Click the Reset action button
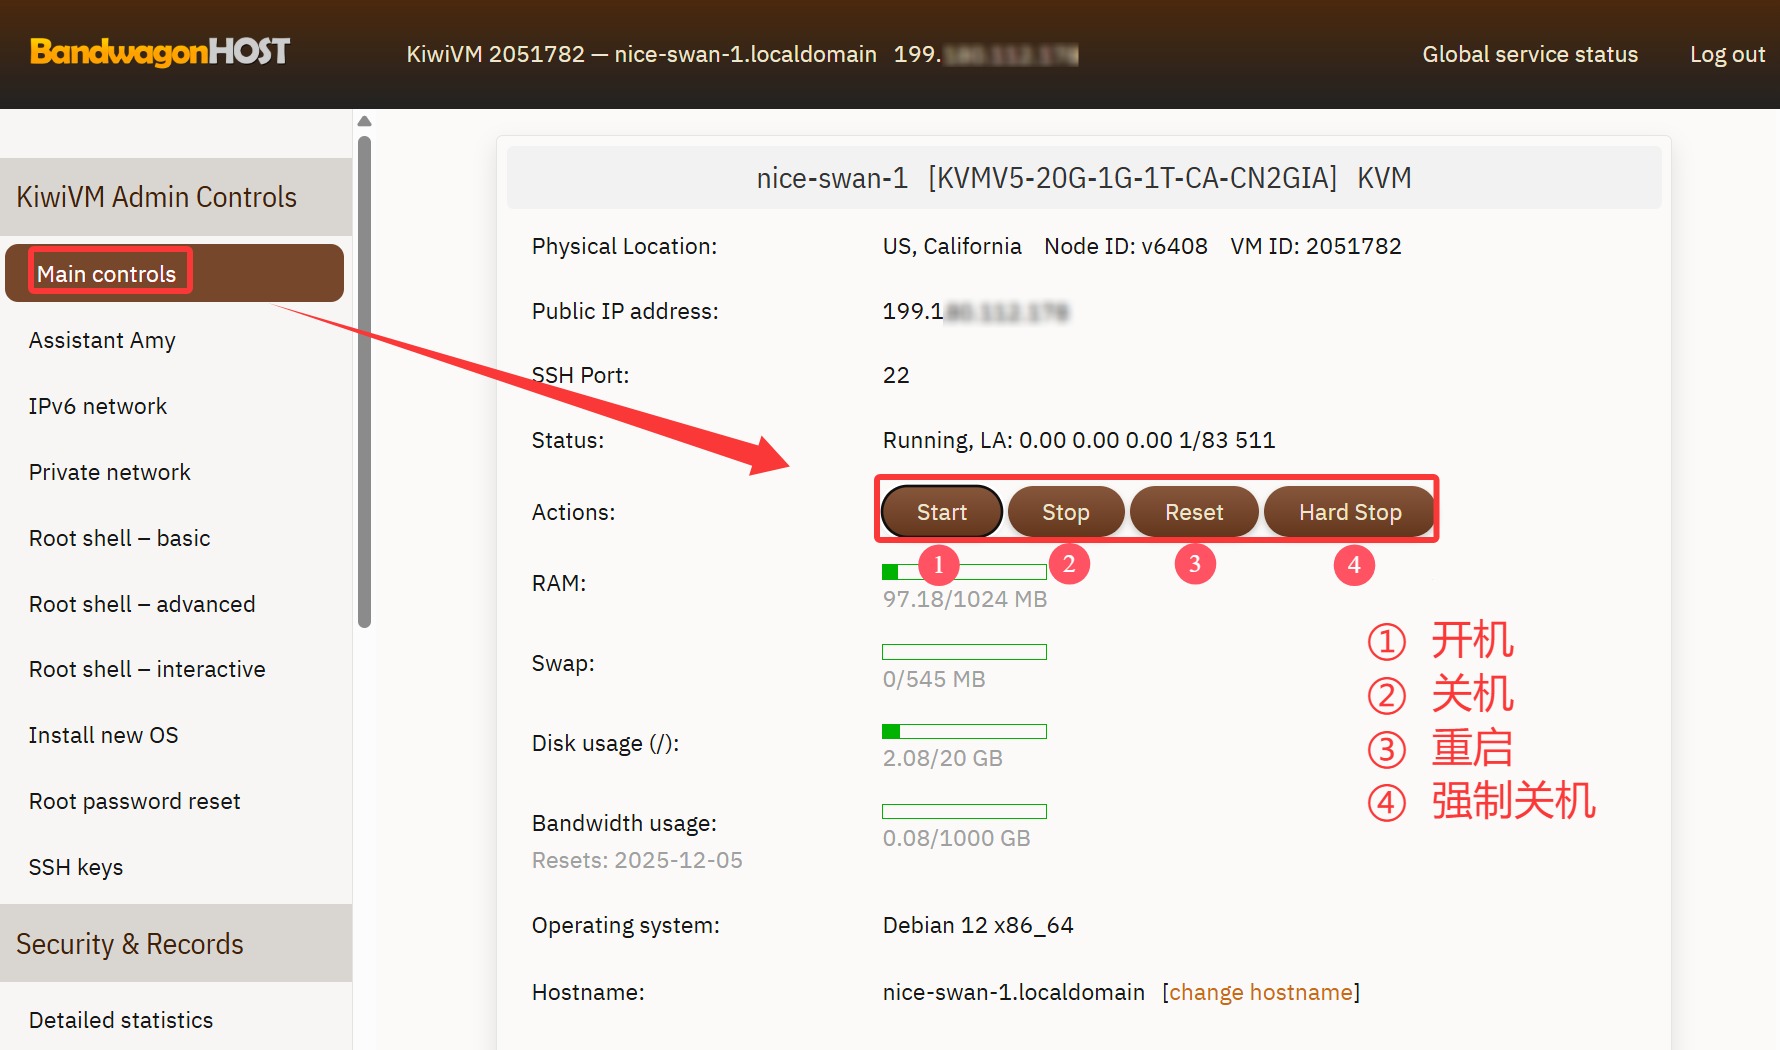This screenshot has width=1780, height=1050. coord(1193,512)
